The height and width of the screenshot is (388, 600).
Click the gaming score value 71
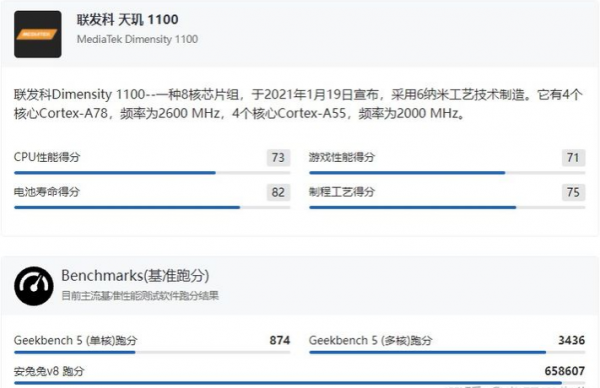coord(573,157)
